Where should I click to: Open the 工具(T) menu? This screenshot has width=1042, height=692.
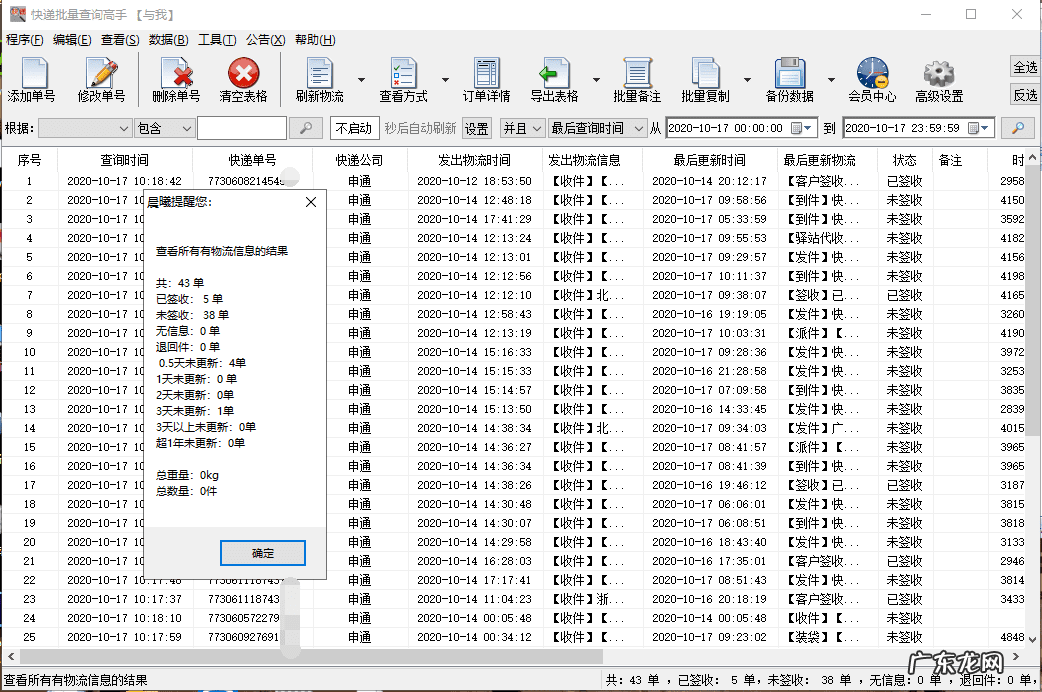point(217,40)
